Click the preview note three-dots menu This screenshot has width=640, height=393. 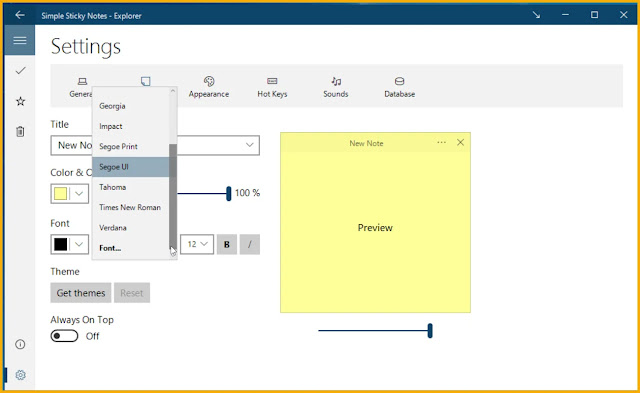(441, 142)
